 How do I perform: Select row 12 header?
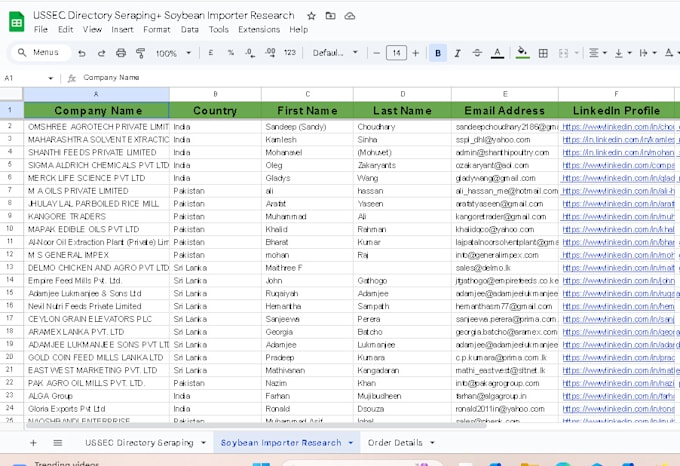point(10,254)
